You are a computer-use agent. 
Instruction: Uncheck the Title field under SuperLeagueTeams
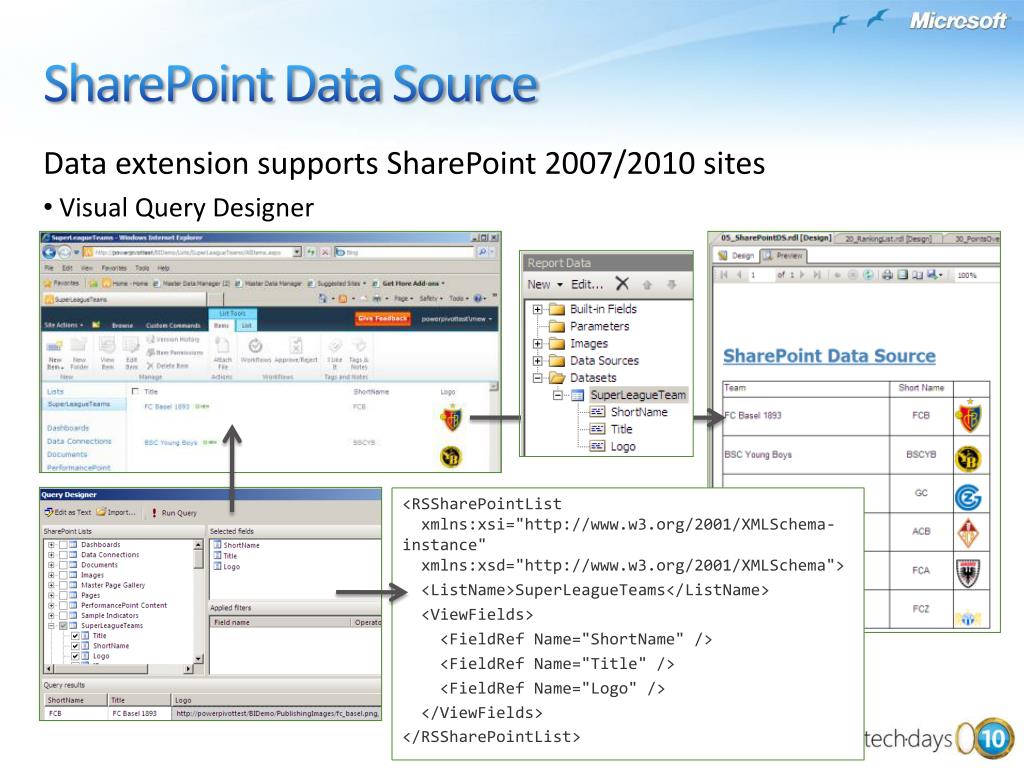(75, 635)
